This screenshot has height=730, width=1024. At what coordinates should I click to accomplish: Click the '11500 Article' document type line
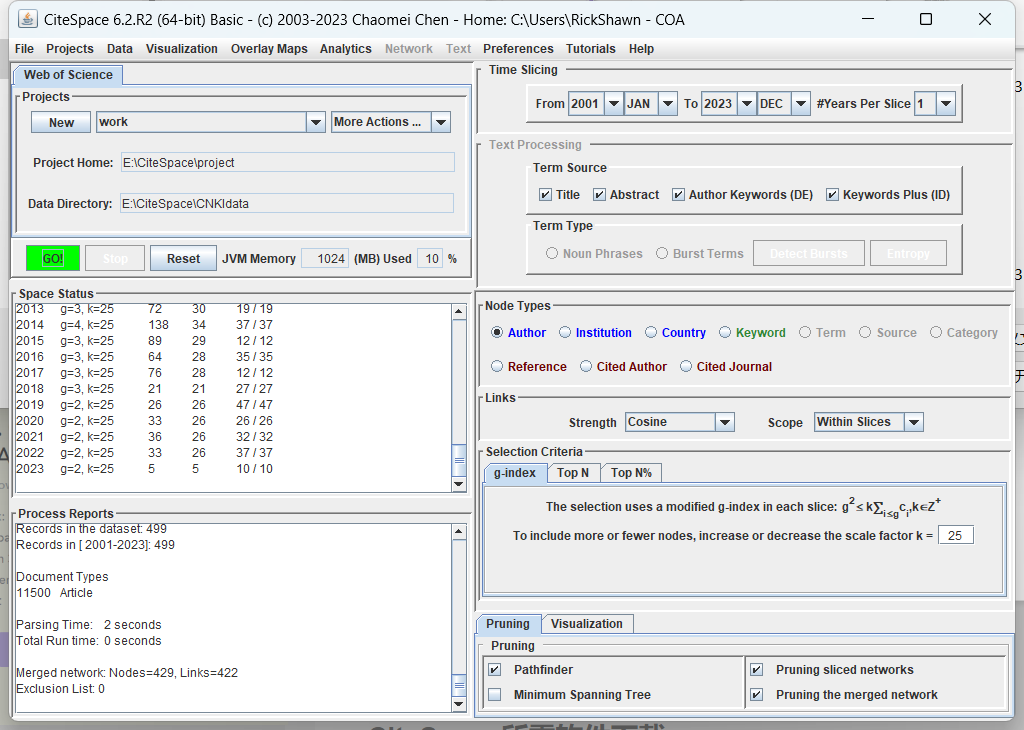54,593
